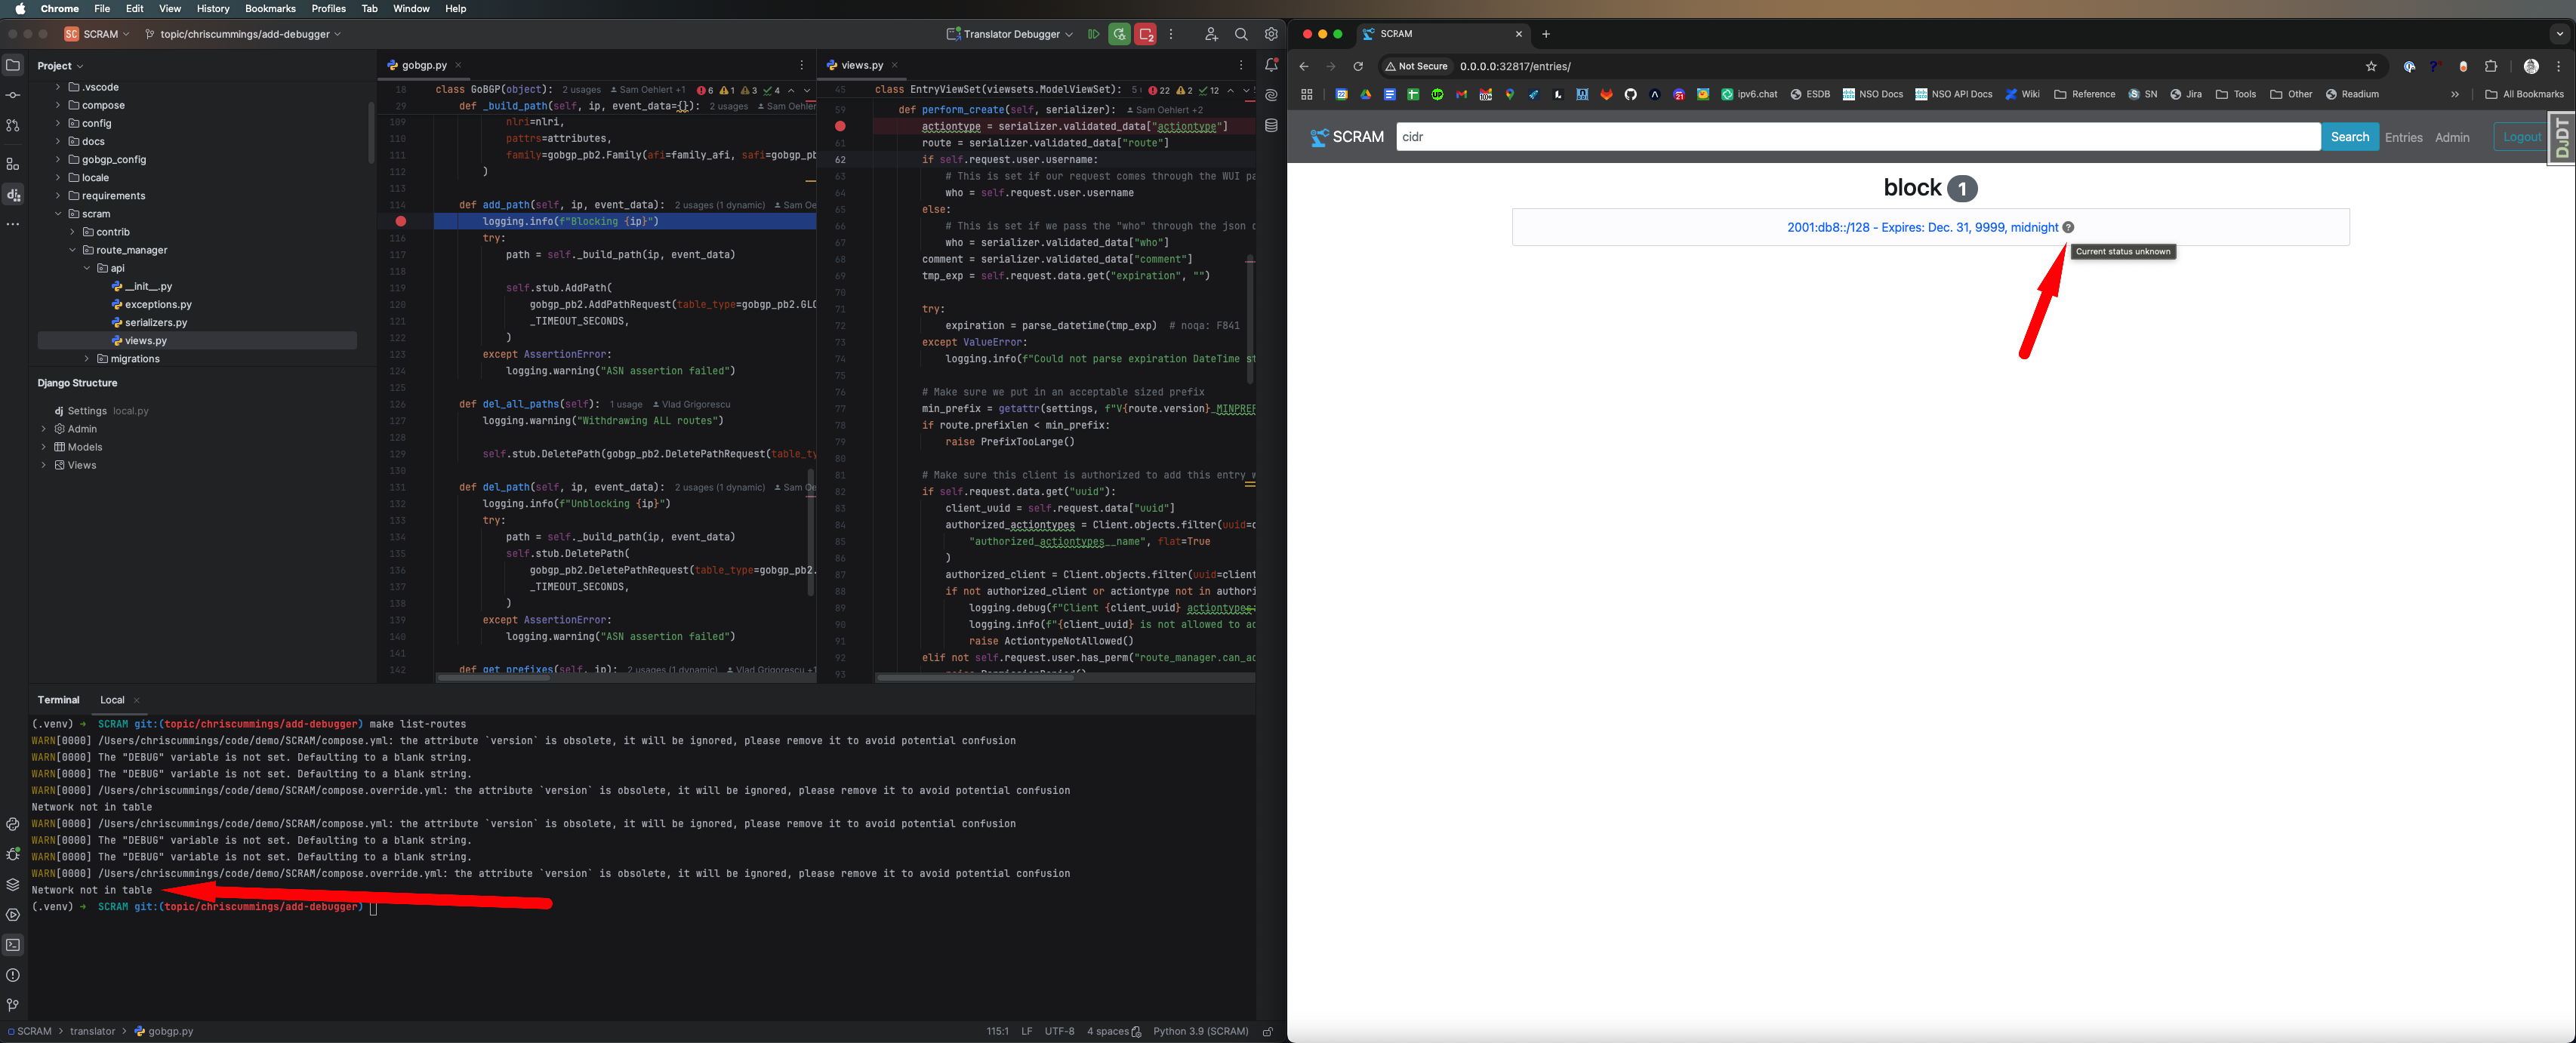
Task: Toggle the DJDT debug toolbar handle
Action: point(2561,138)
